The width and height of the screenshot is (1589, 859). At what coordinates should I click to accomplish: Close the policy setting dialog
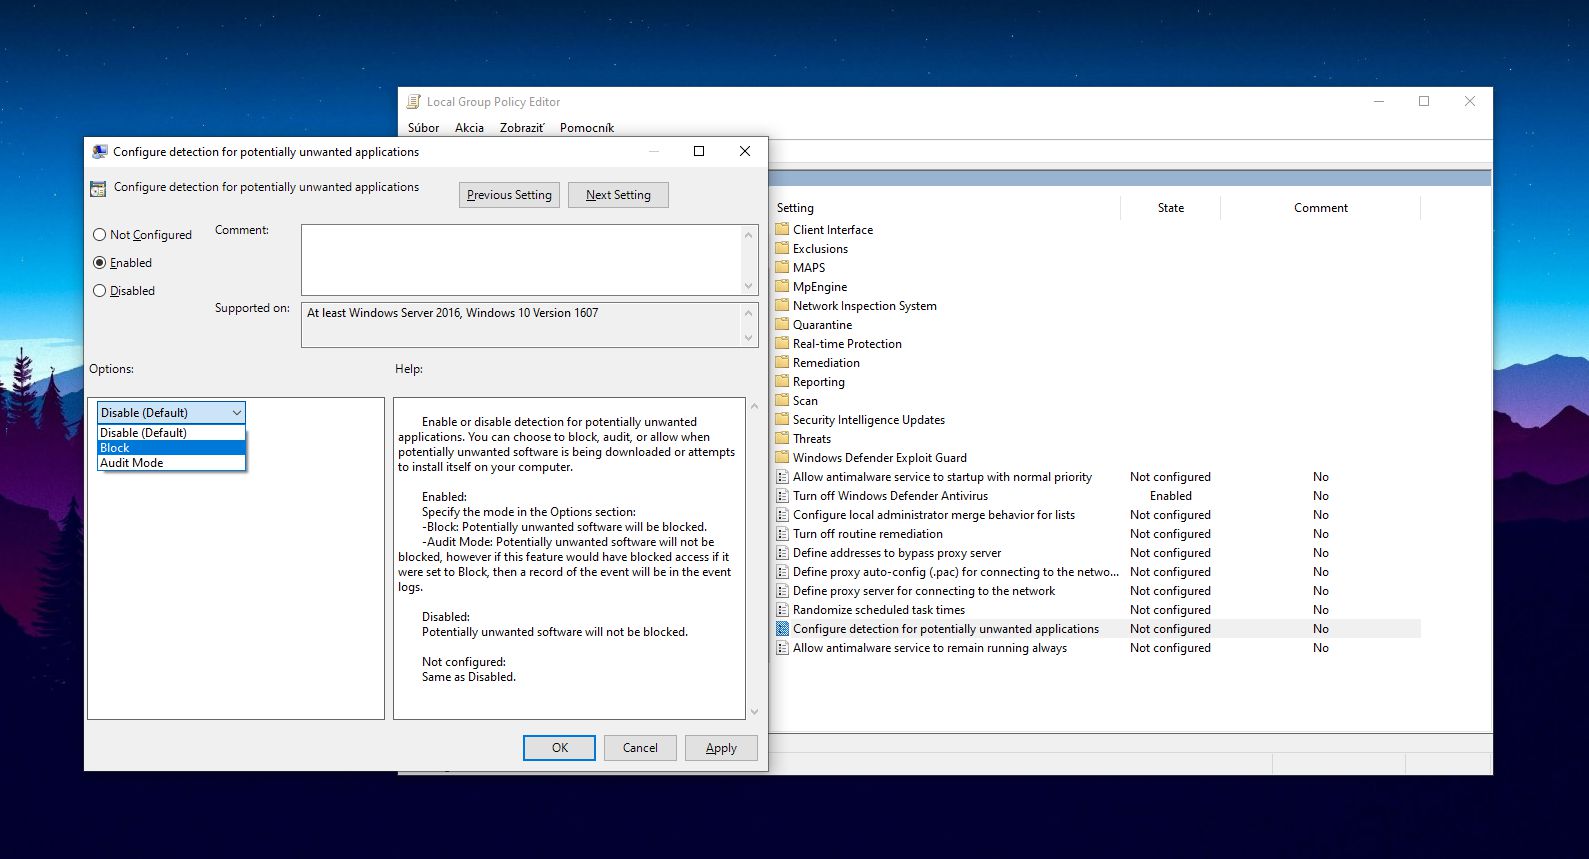click(745, 151)
